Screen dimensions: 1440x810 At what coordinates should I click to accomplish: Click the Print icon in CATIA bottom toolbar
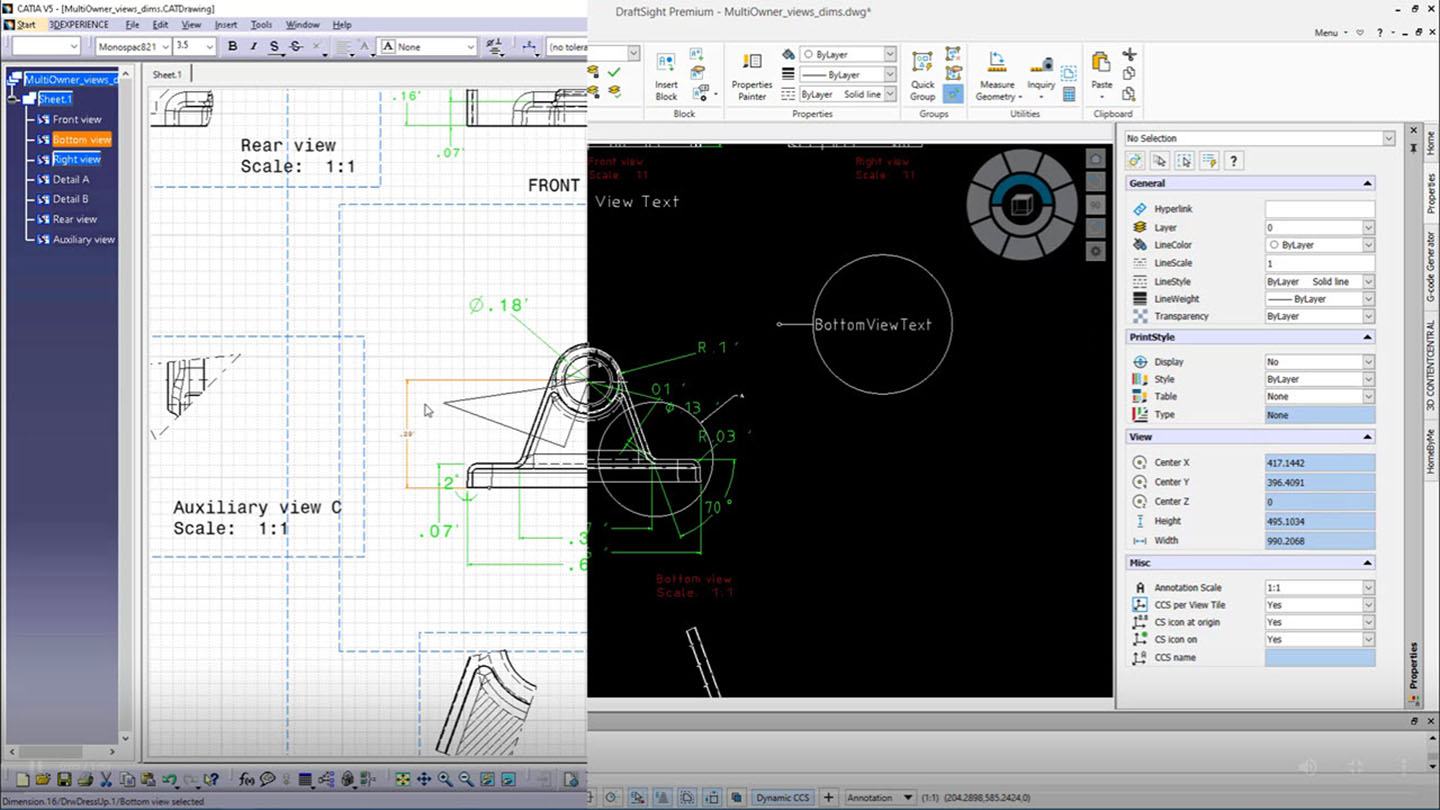pyautogui.click(x=85, y=779)
